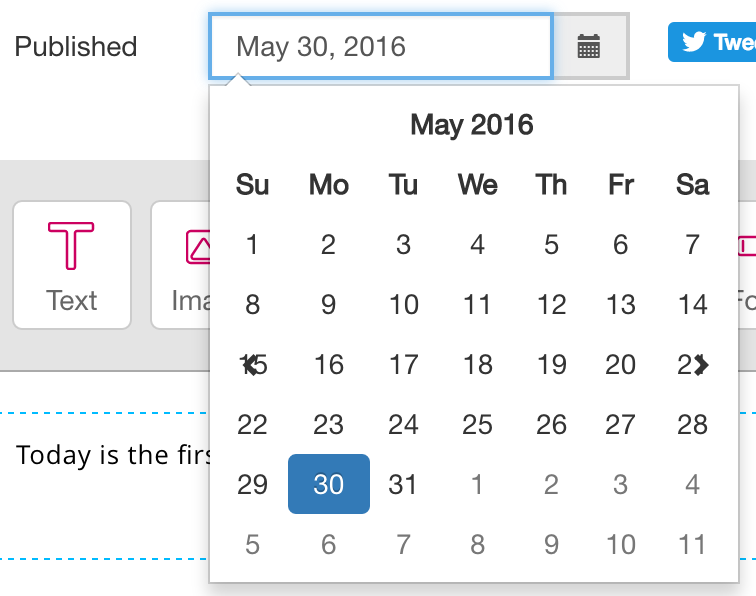Viewport: 756px width, 596px height.
Task: Select the Image content block icon
Action: pos(181,265)
